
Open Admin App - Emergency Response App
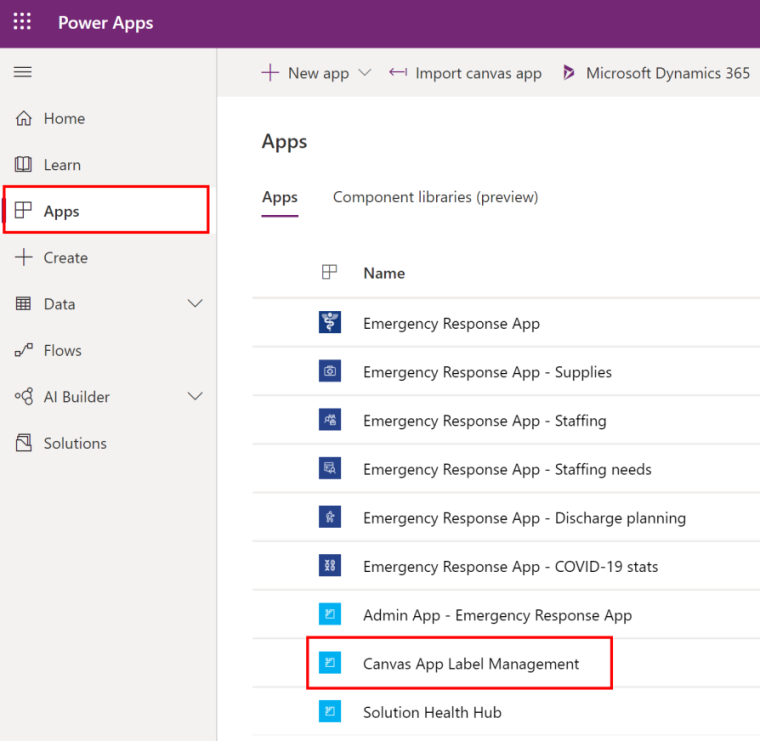point(497,615)
